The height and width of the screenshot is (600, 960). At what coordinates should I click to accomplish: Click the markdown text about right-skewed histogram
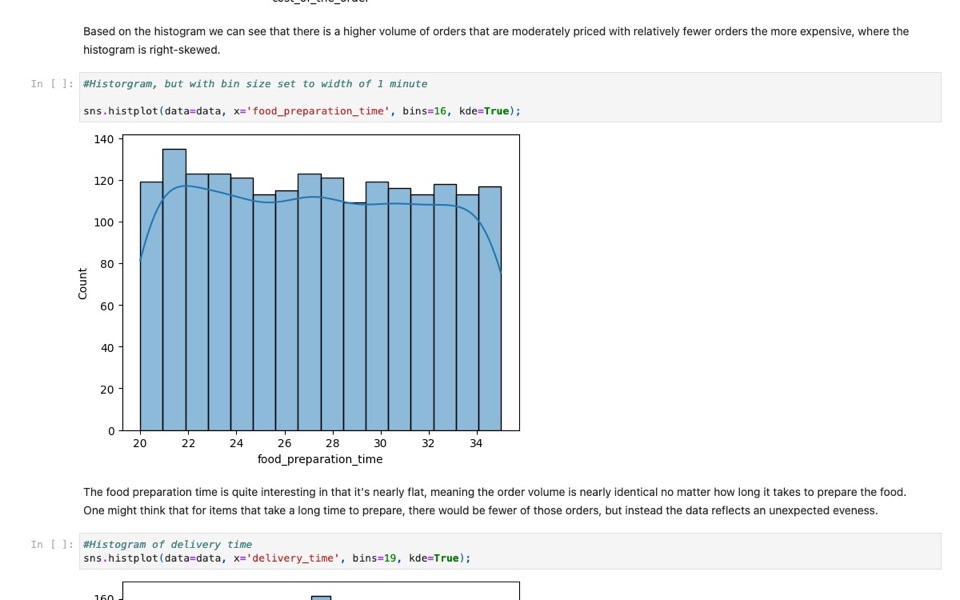[496, 40]
